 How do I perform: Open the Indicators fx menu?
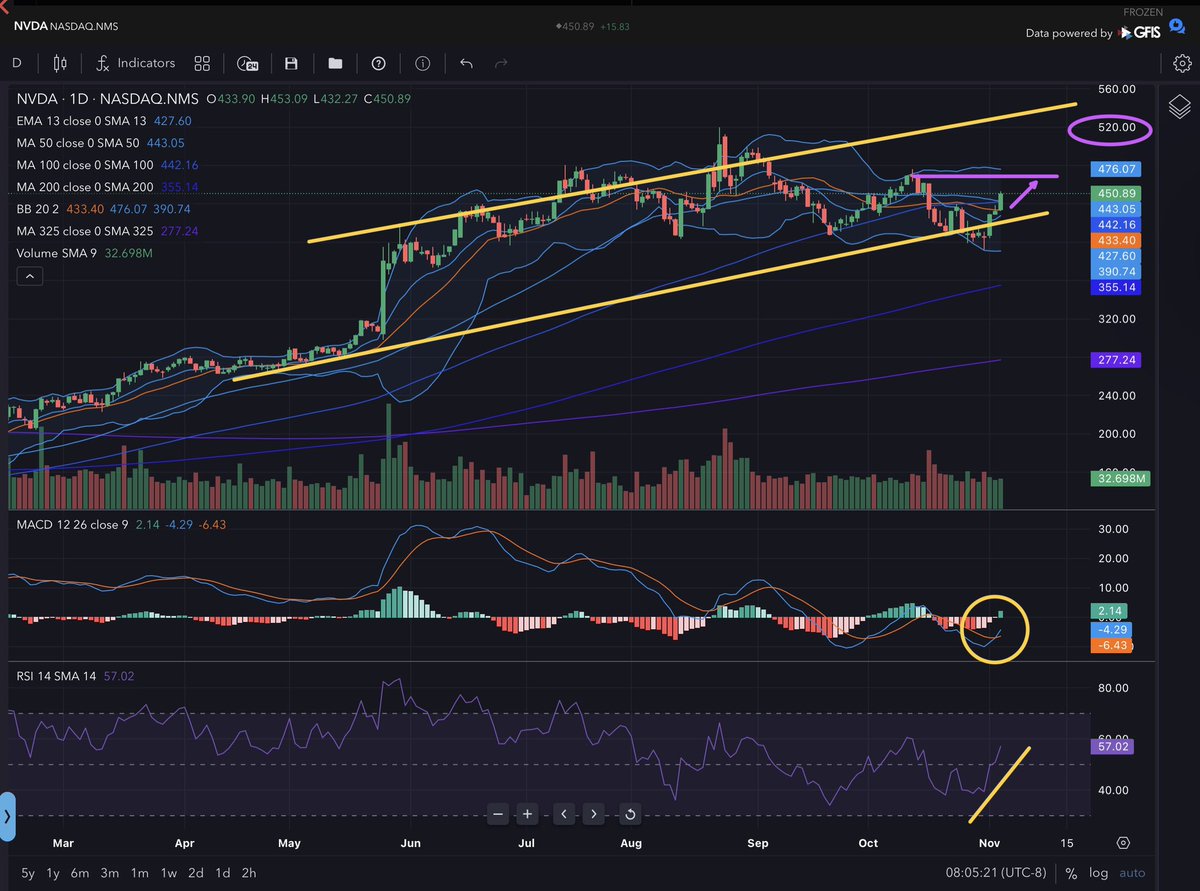tap(135, 63)
